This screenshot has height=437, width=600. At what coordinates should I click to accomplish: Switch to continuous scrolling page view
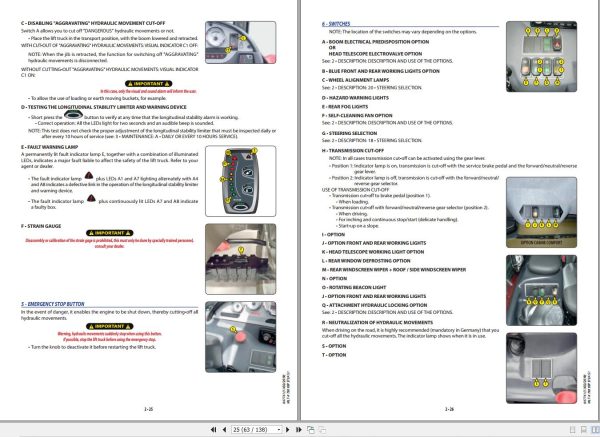tap(584, 430)
